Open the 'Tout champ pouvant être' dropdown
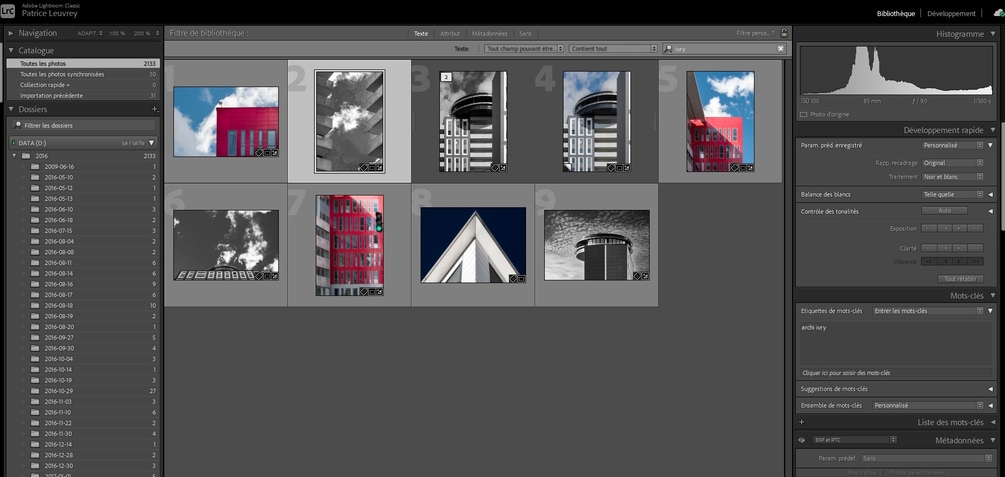This screenshot has height=477, width=1005. pyautogui.click(x=524, y=48)
